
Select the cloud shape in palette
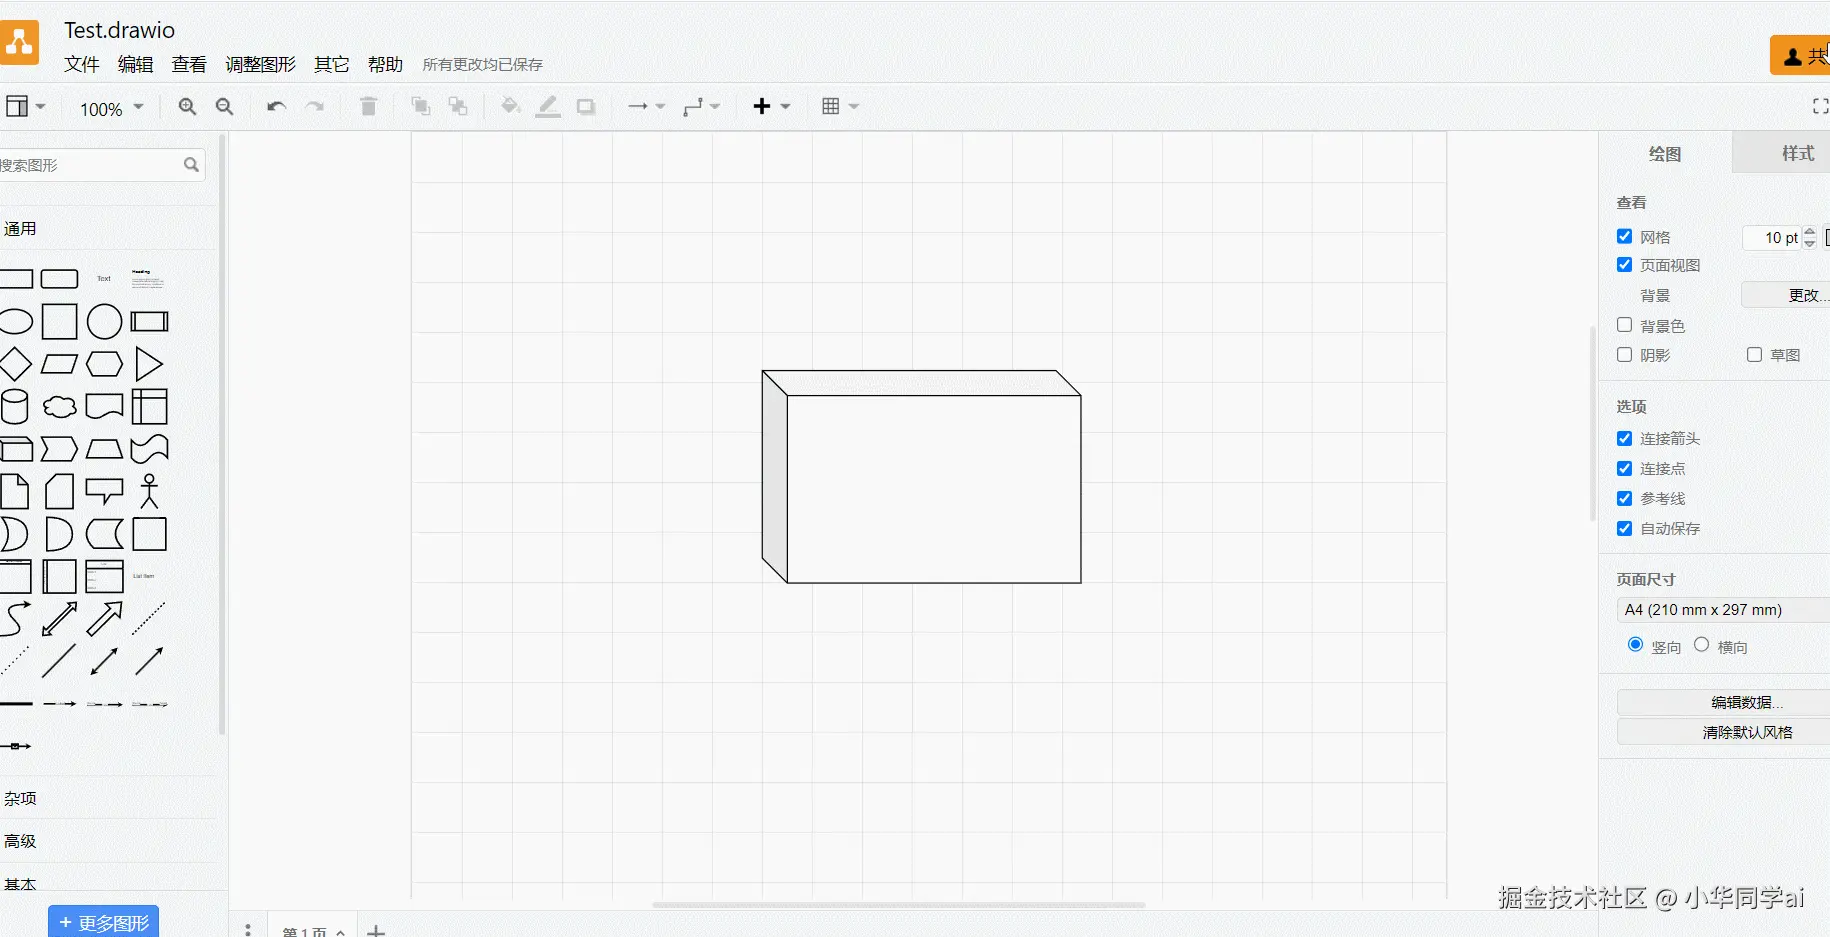point(60,407)
